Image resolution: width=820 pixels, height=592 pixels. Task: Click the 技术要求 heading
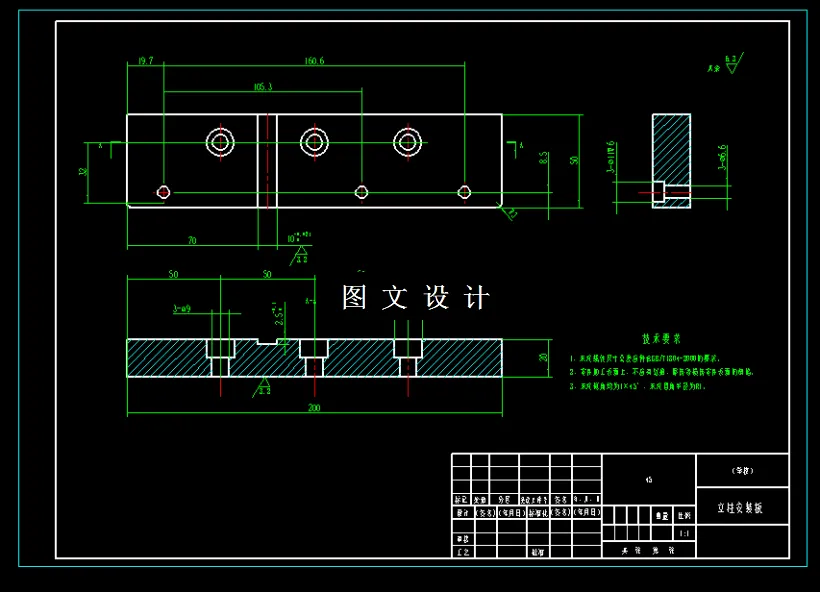662,339
